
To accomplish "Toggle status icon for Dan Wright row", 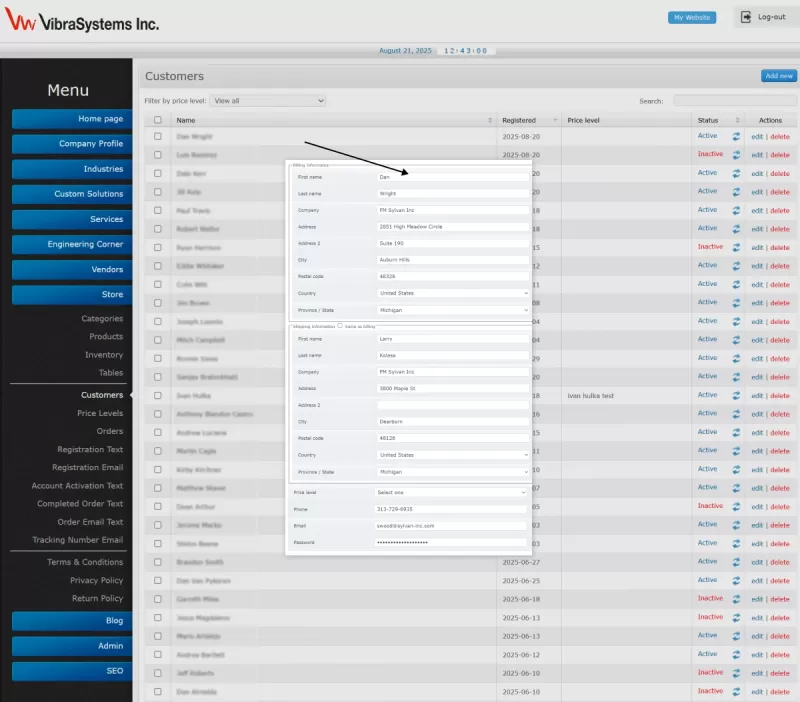I will pyautogui.click(x=736, y=136).
